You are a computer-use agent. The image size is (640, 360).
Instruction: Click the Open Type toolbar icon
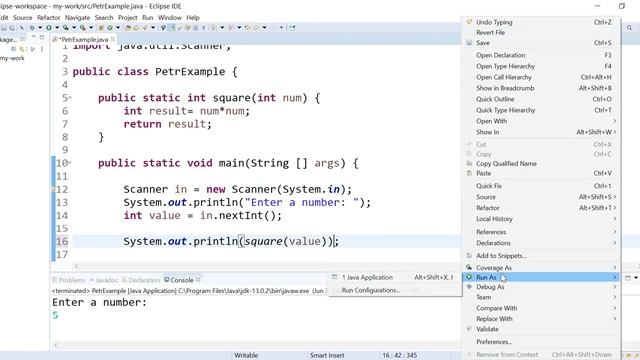(x=128, y=28)
